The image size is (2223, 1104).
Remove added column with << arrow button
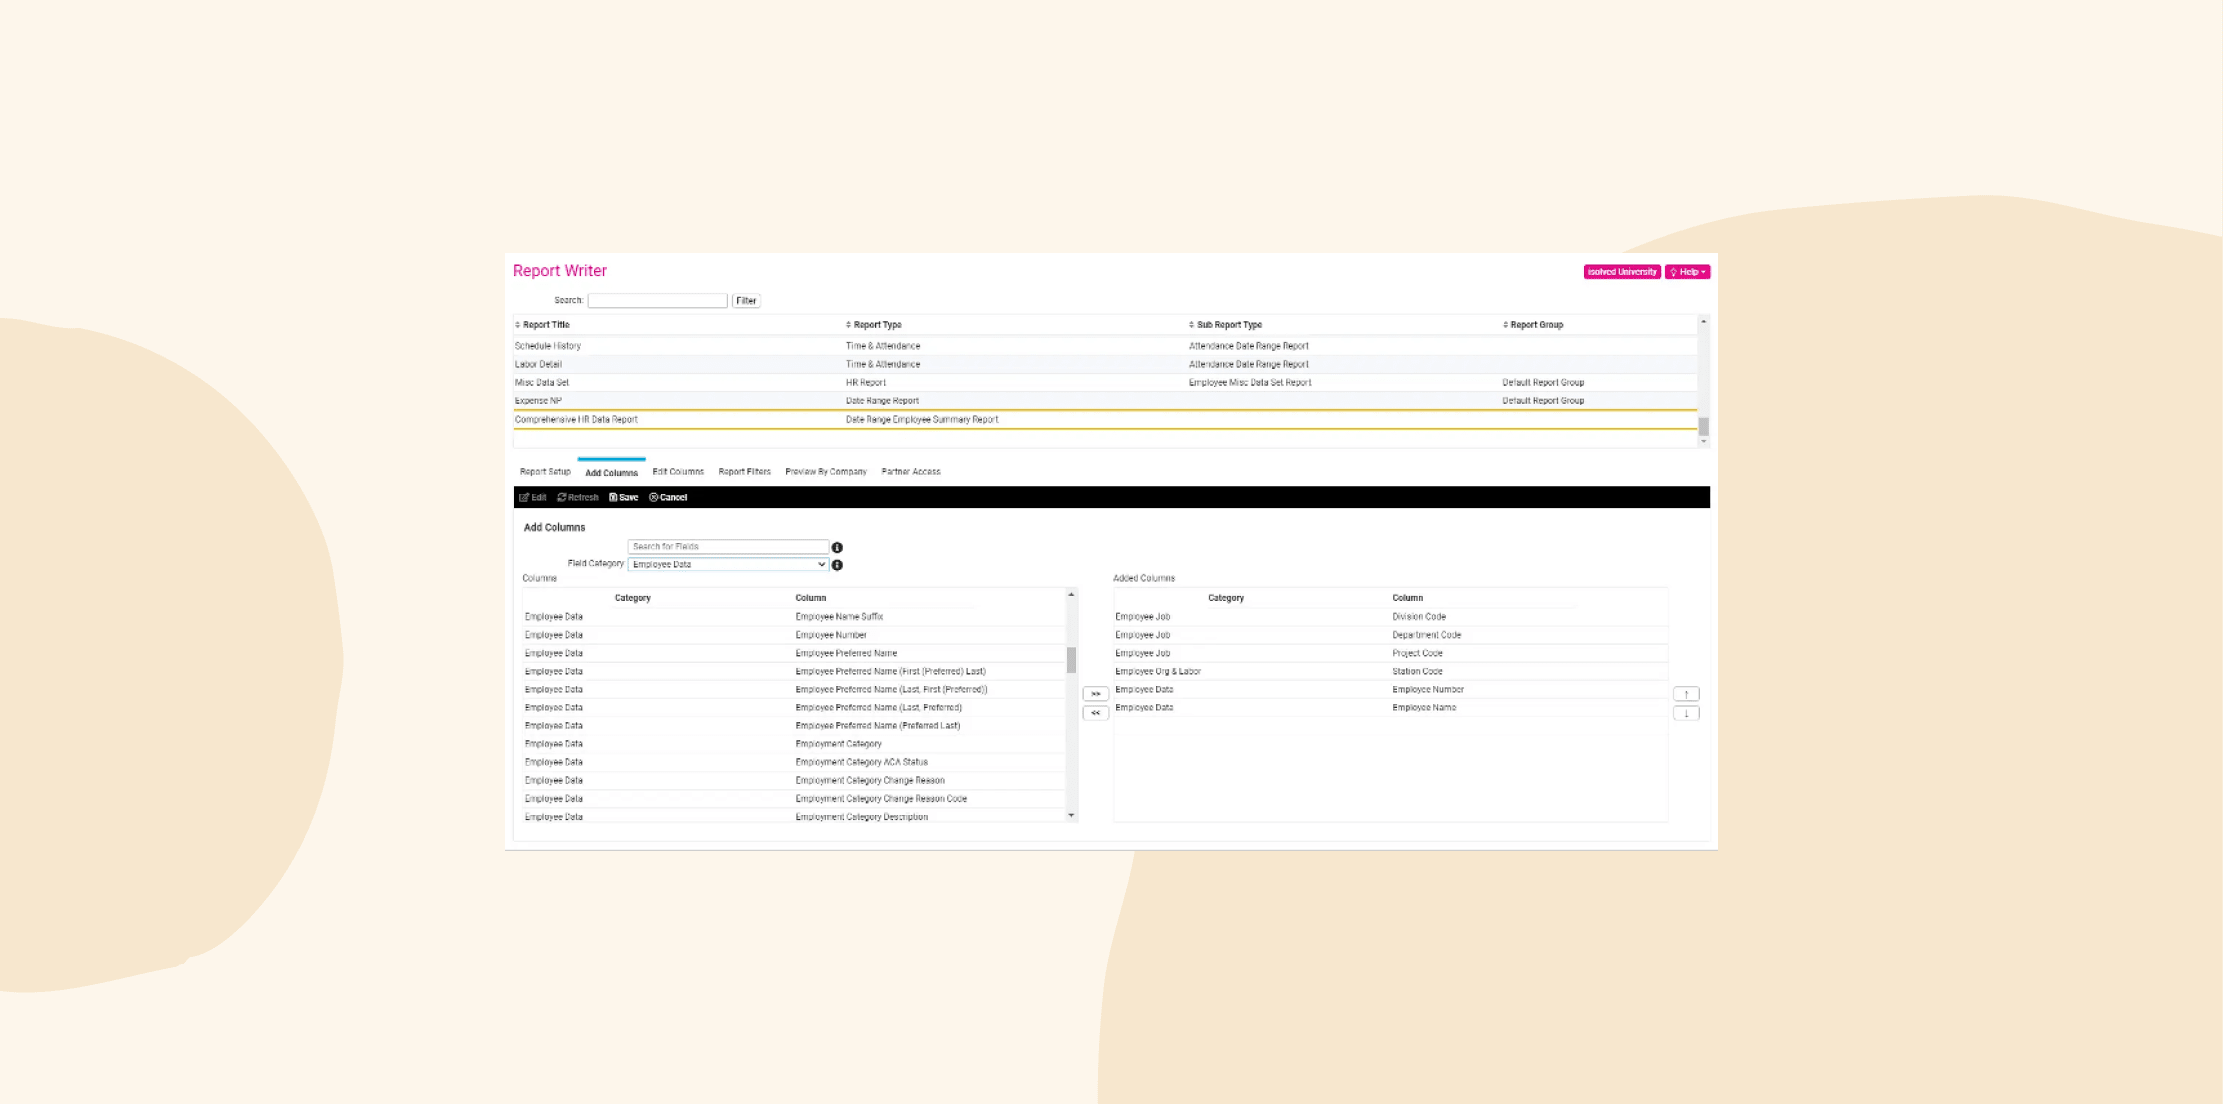pyautogui.click(x=1095, y=713)
